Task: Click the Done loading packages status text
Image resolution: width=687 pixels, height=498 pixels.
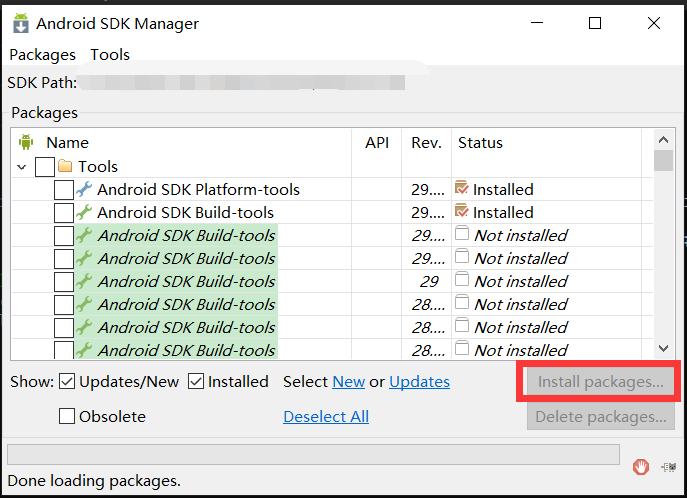Action: coord(94,480)
